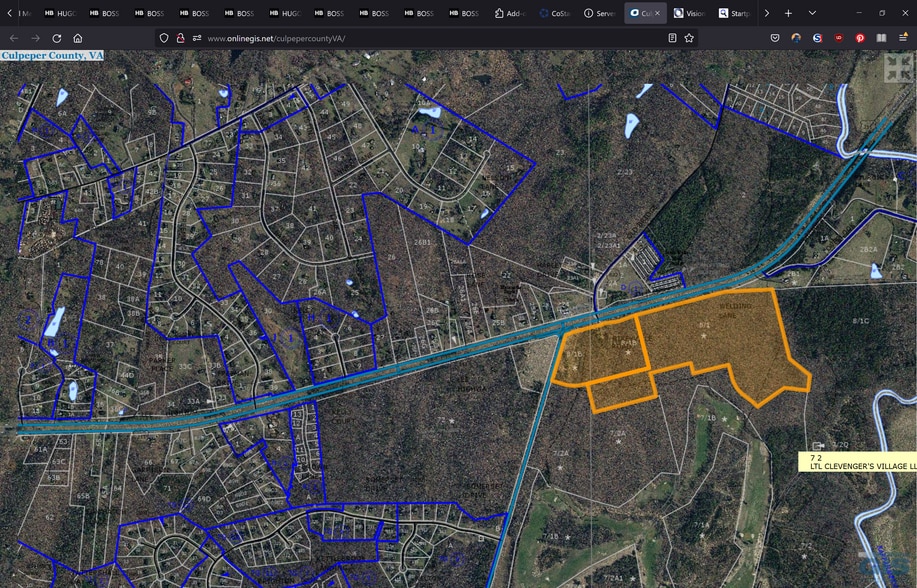Click the tracking protection shield icon
The width and height of the screenshot is (917, 588).
click(x=164, y=38)
